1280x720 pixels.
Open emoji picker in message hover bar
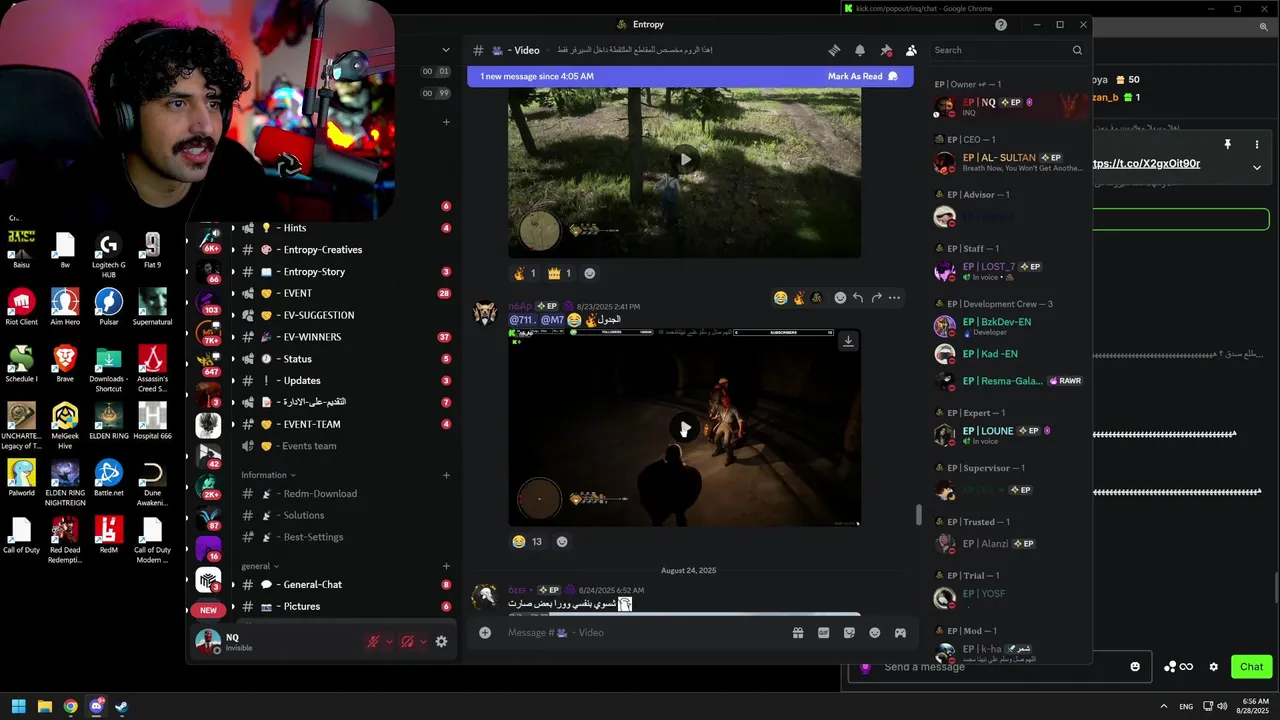[840, 298]
